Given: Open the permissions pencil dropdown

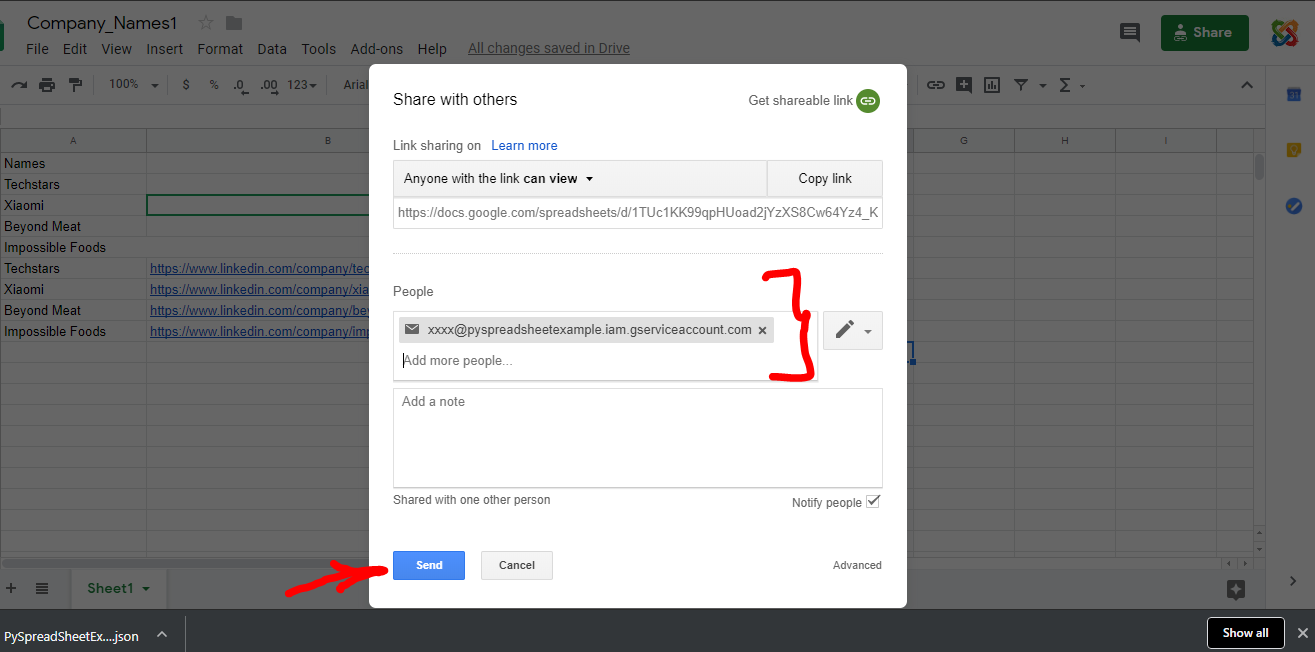Looking at the screenshot, I should (x=852, y=329).
